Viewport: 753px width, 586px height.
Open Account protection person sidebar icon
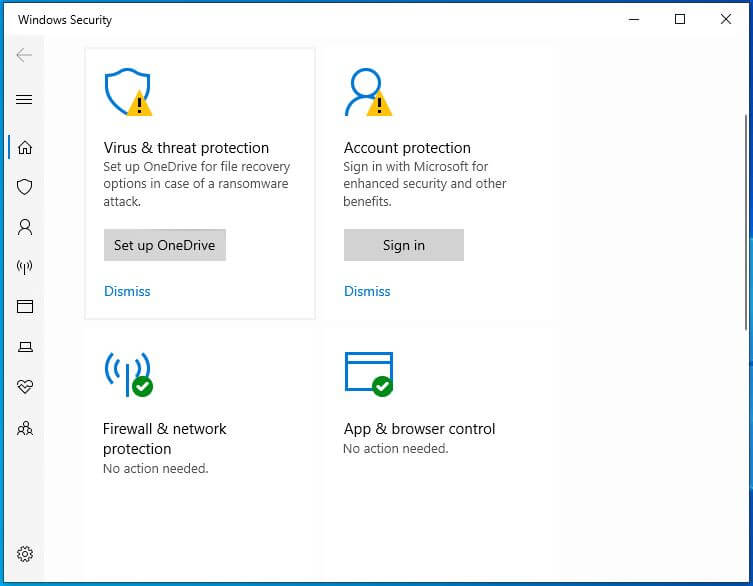[x=25, y=227]
